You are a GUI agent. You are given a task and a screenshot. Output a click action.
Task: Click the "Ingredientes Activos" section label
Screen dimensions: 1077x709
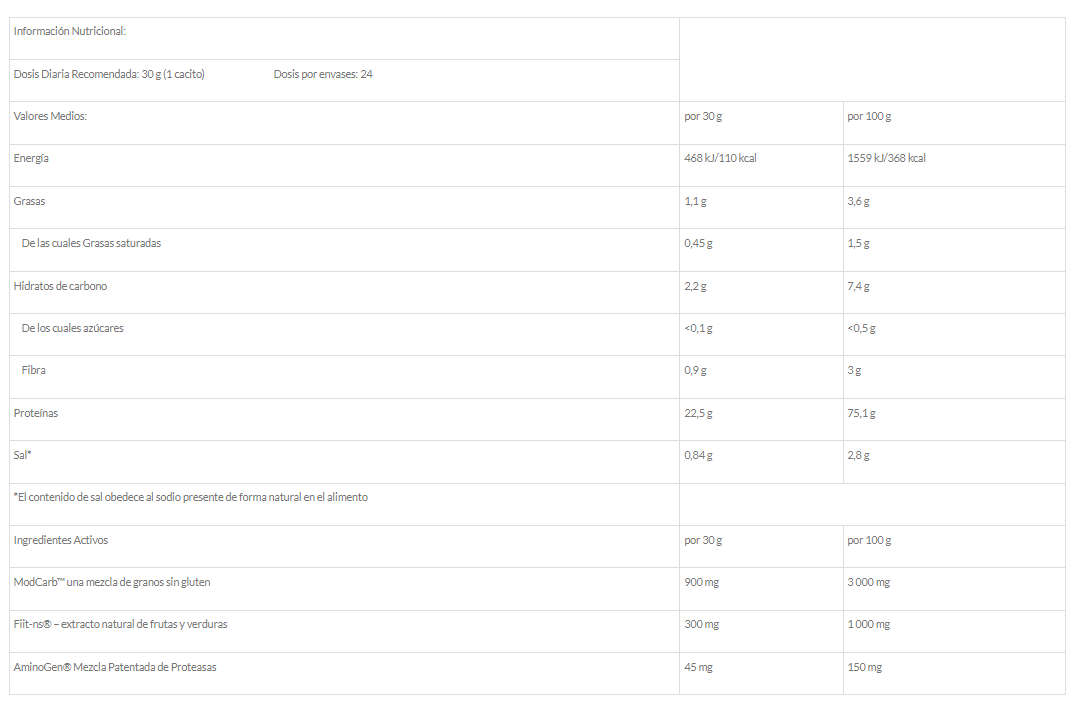[x=61, y=540]
